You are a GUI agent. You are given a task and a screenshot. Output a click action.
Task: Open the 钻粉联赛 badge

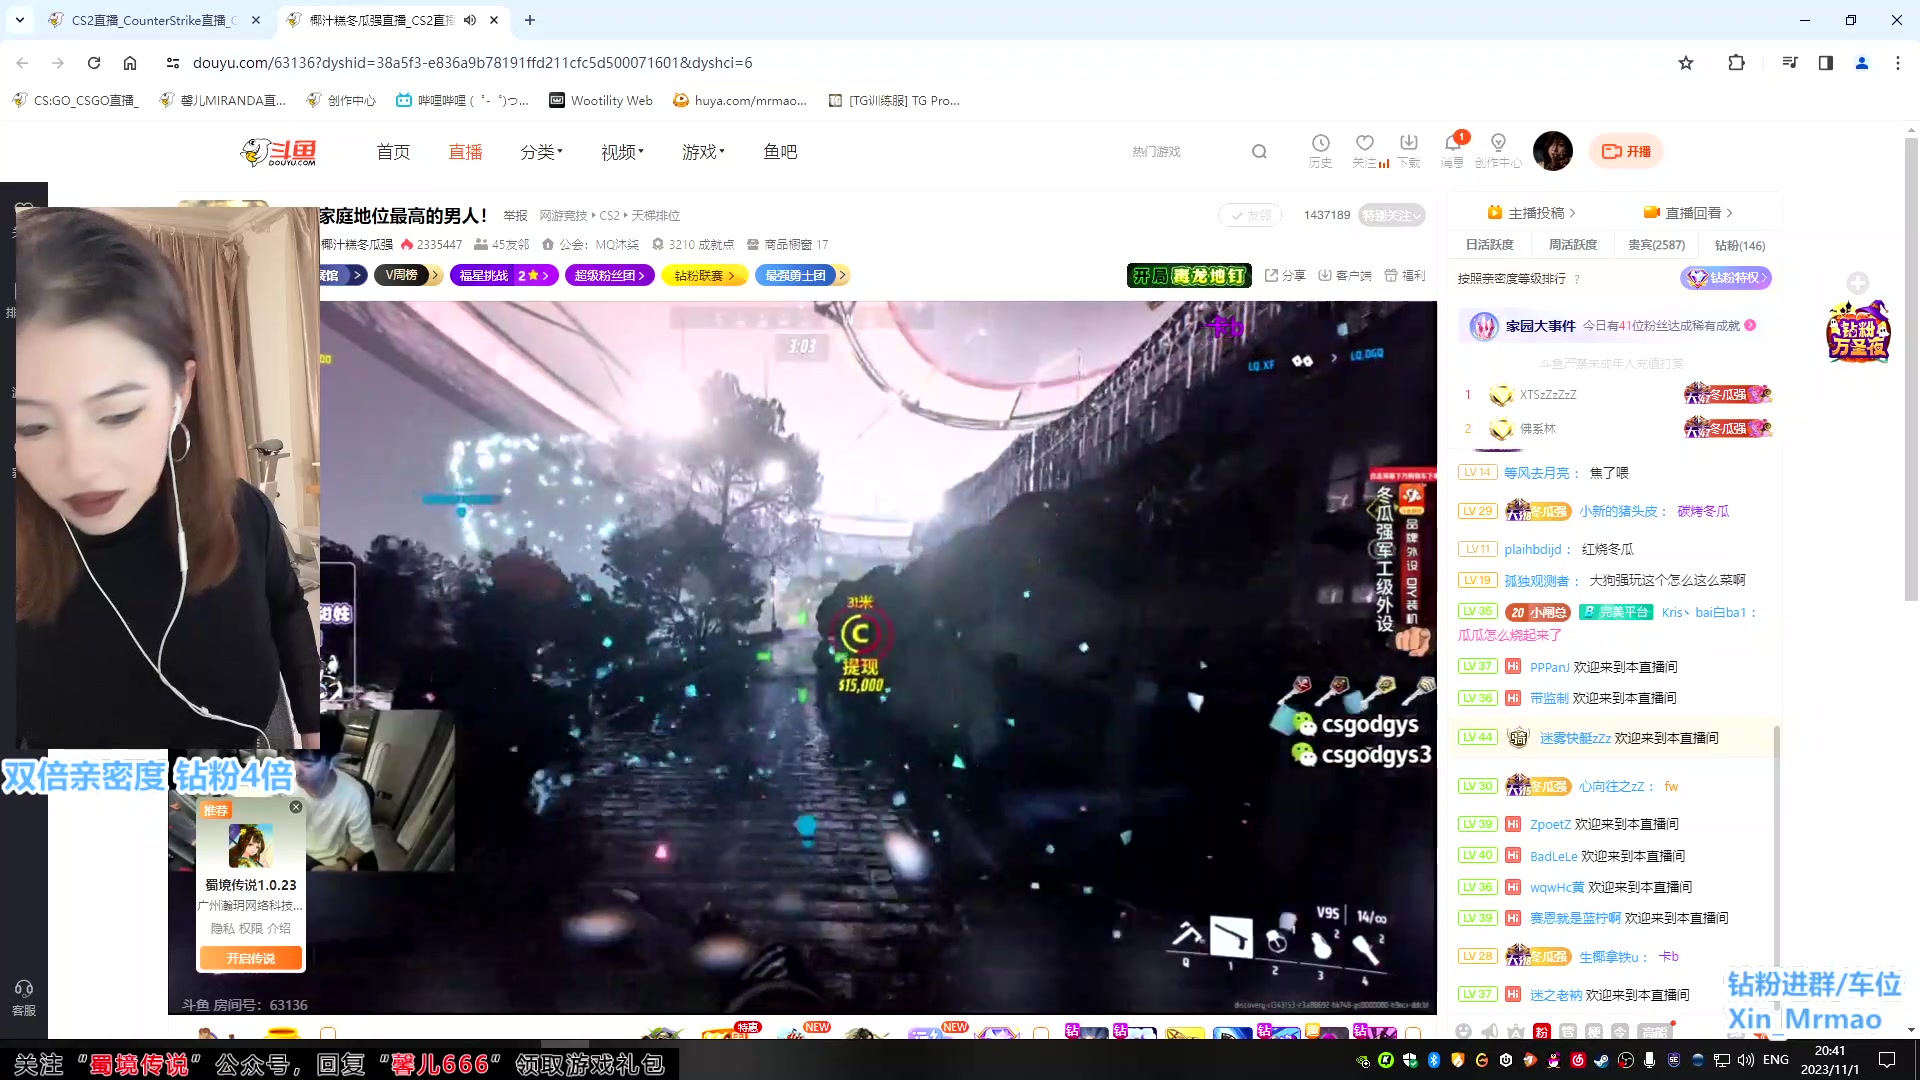704,275
